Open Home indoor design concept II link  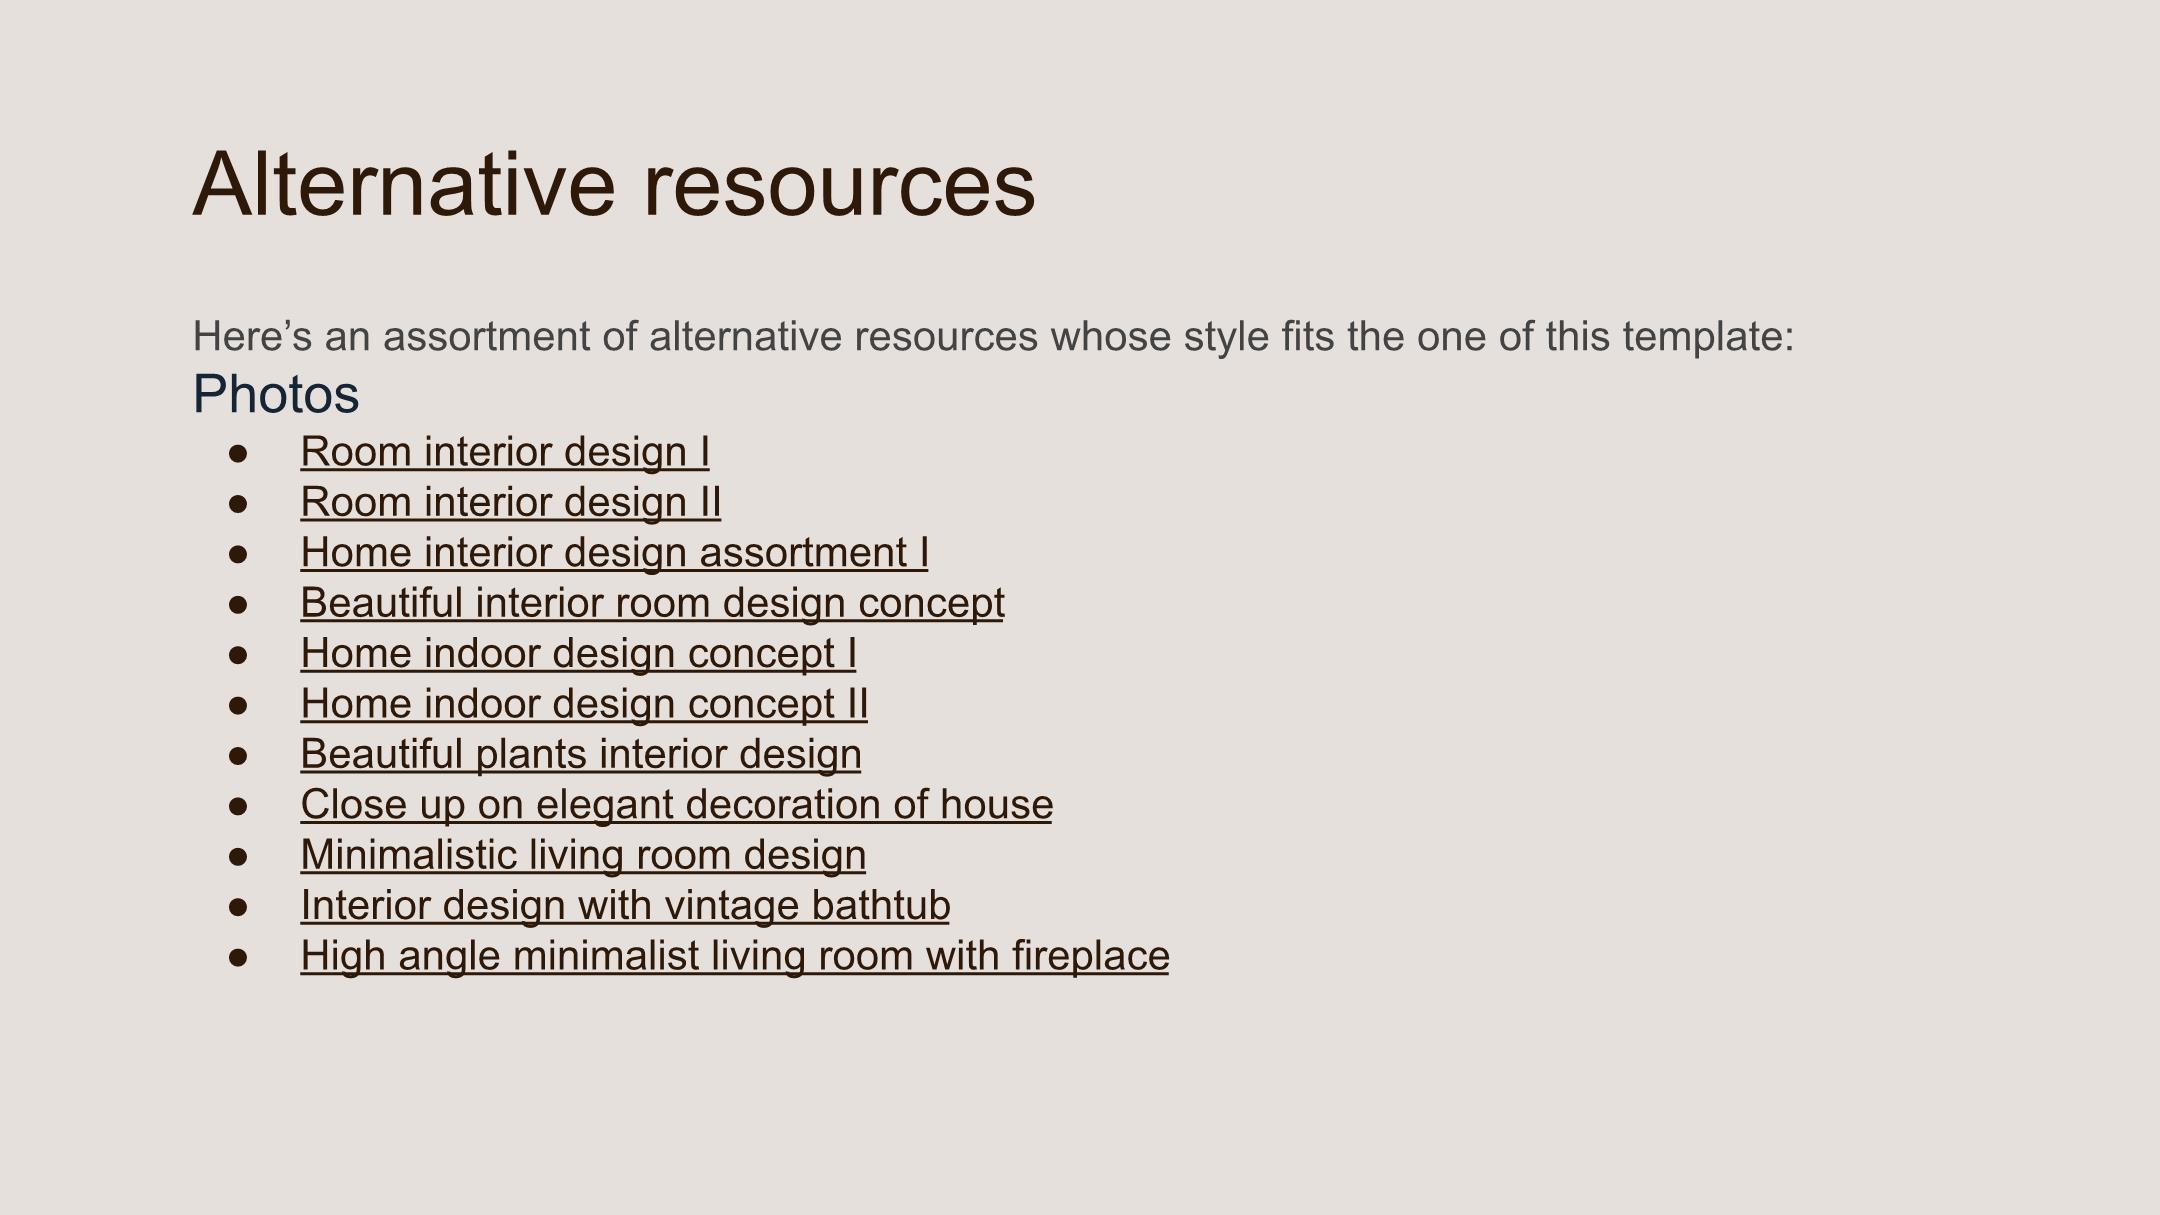pyautogui.click(x=584, y=704)
